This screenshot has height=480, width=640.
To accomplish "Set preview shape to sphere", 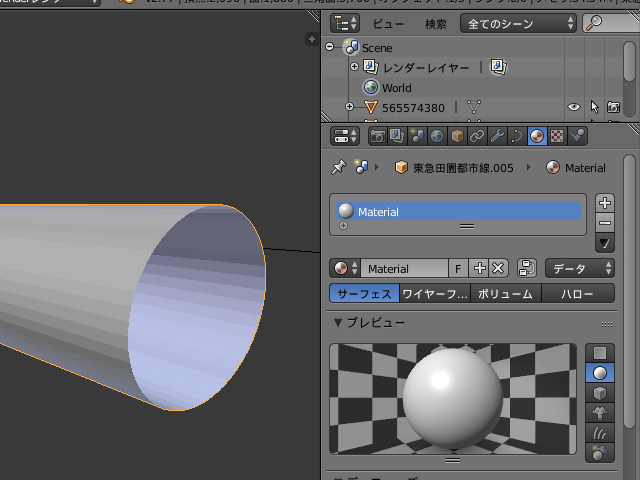I will tap(600, 373).
